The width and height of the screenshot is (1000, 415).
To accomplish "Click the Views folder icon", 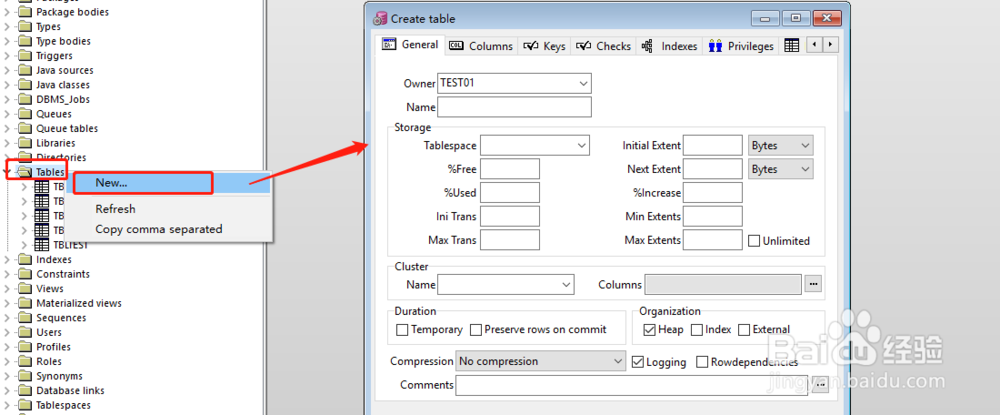I will (x=25, y=289).
